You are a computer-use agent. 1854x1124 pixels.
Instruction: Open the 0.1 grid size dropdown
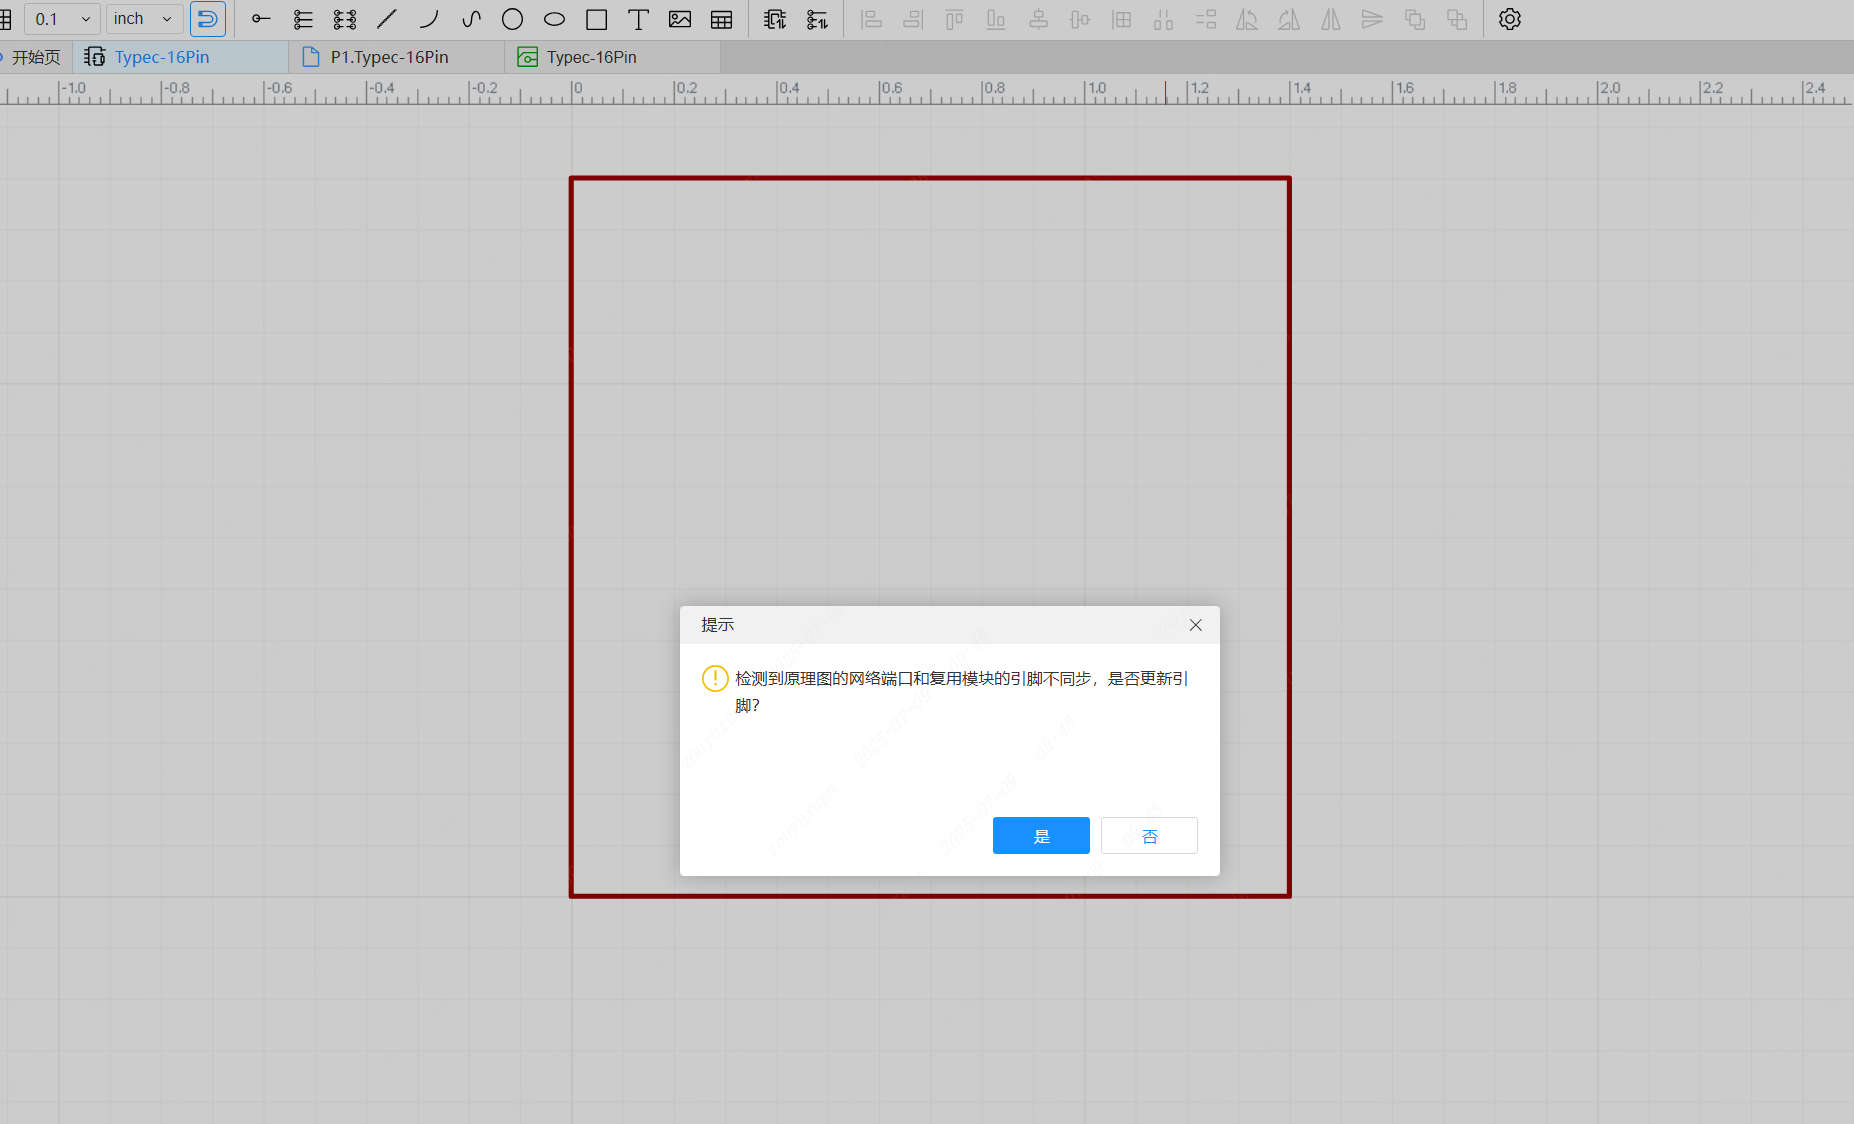pos(62,19)
